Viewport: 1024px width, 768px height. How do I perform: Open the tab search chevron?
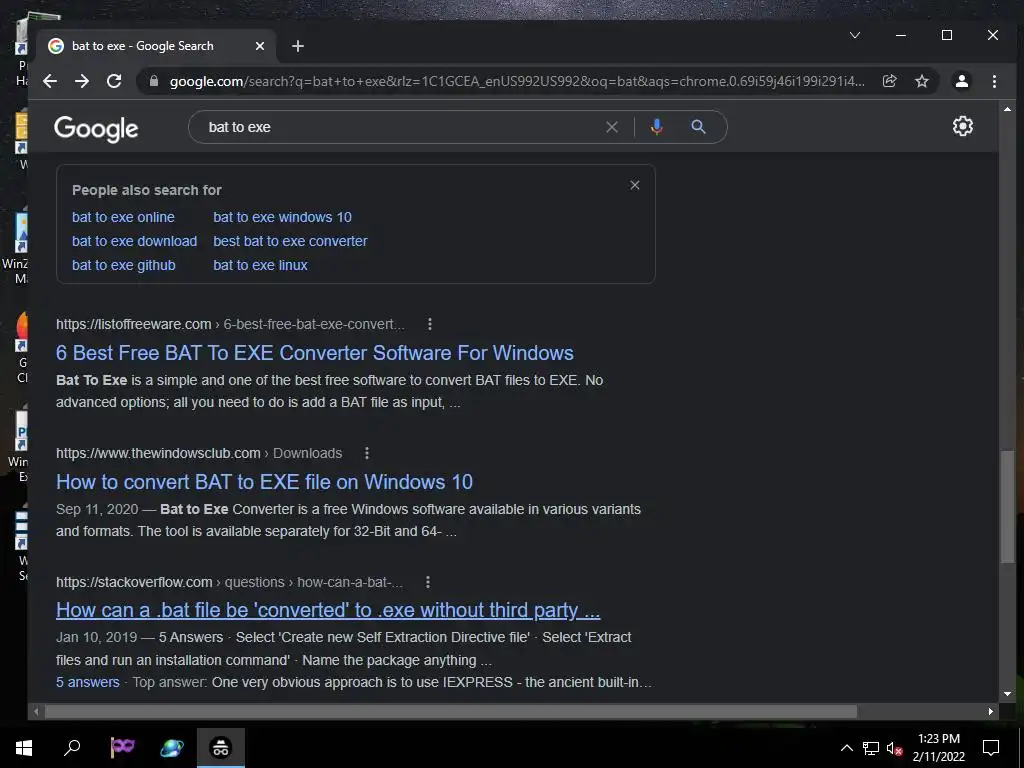[855, 35]
